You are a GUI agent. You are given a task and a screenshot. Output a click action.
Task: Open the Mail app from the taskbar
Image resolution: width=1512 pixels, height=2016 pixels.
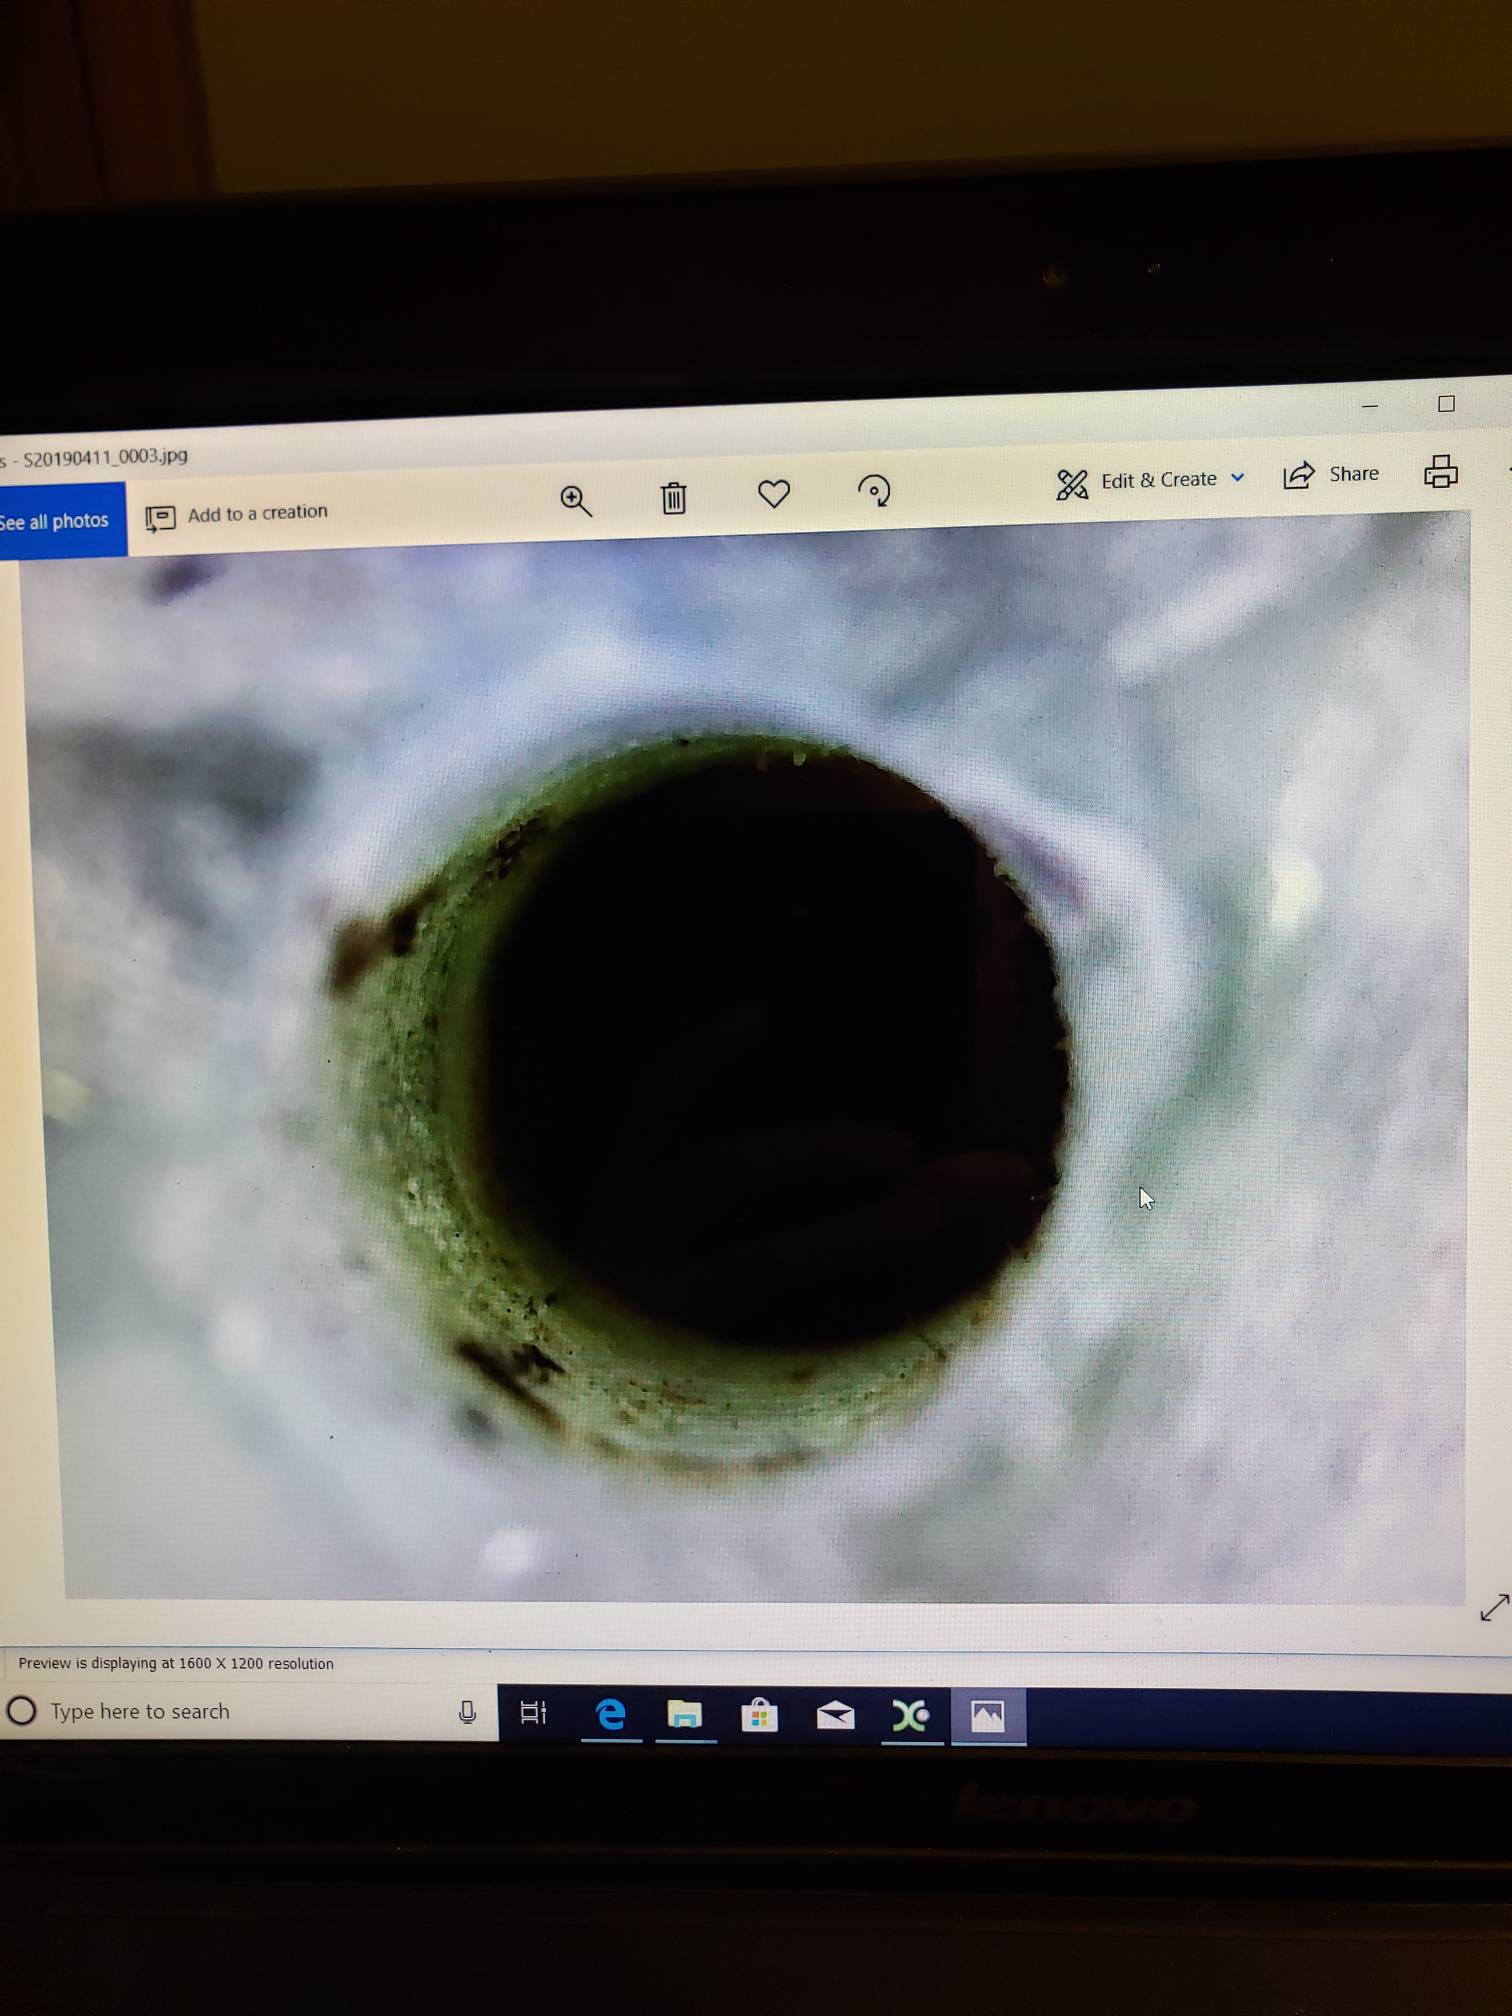click(x=836, y=1716)
